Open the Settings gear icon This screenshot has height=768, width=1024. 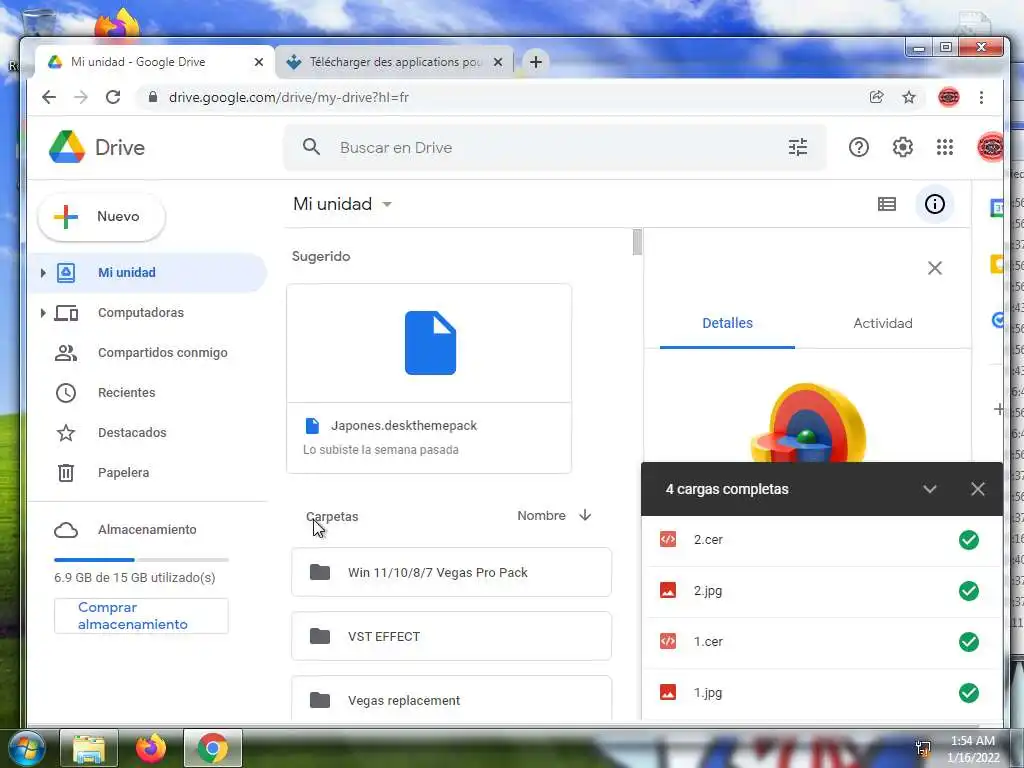tap(903, 147)
